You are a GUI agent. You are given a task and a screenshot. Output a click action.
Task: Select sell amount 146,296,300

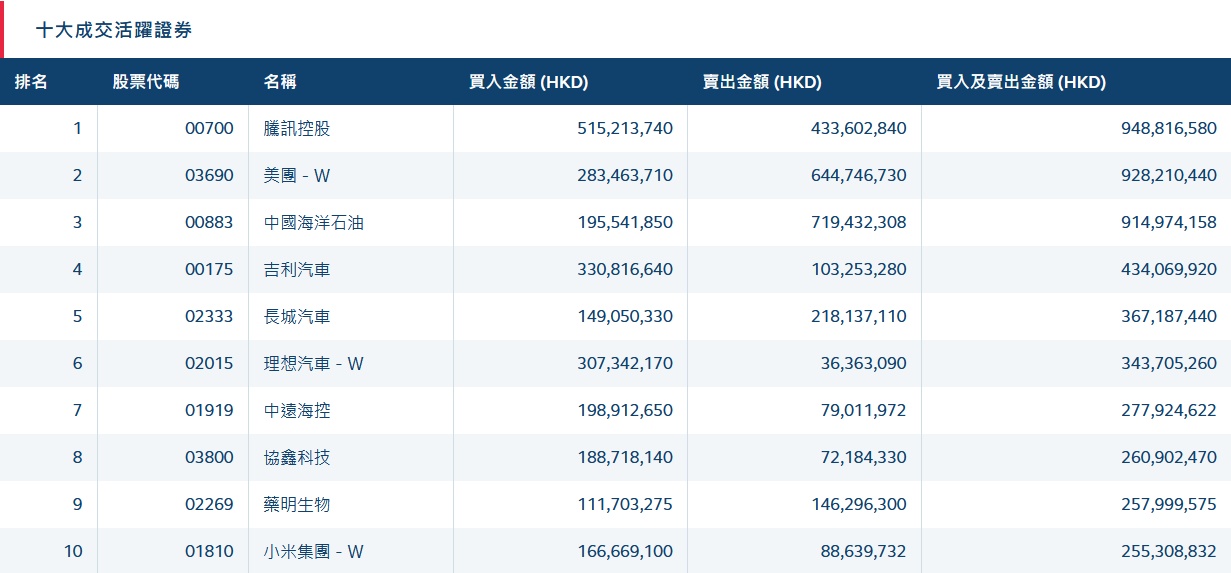click(x=859, y=504)
